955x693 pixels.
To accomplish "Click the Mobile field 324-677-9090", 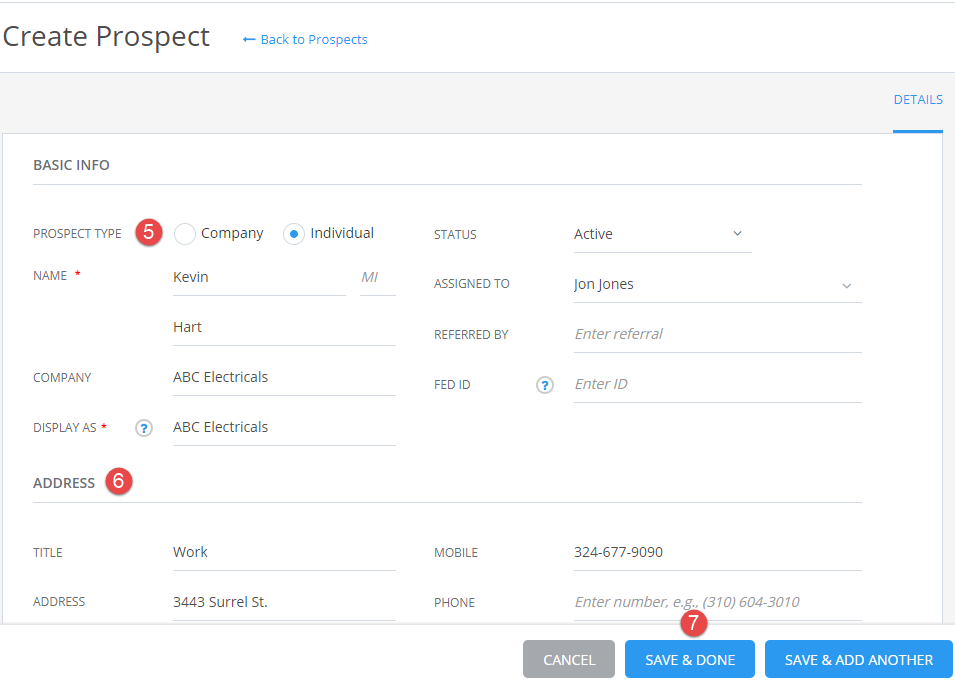I will pos(717,552).
